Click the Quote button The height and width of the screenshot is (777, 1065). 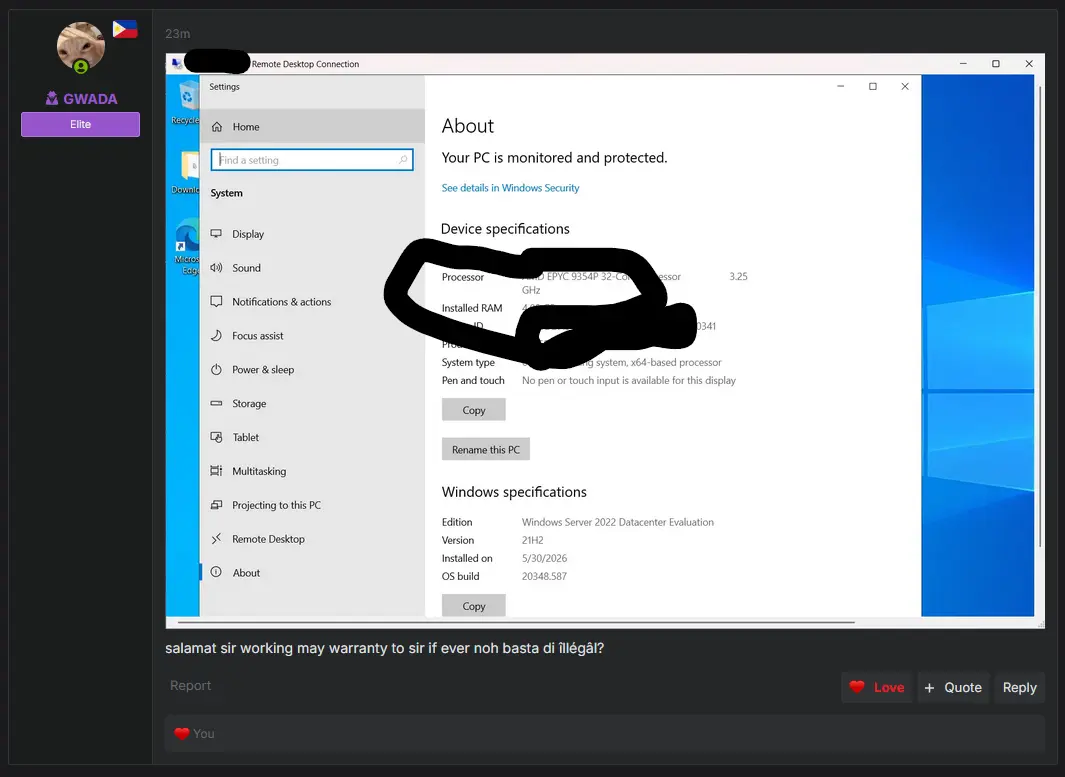tap(953, 687)
